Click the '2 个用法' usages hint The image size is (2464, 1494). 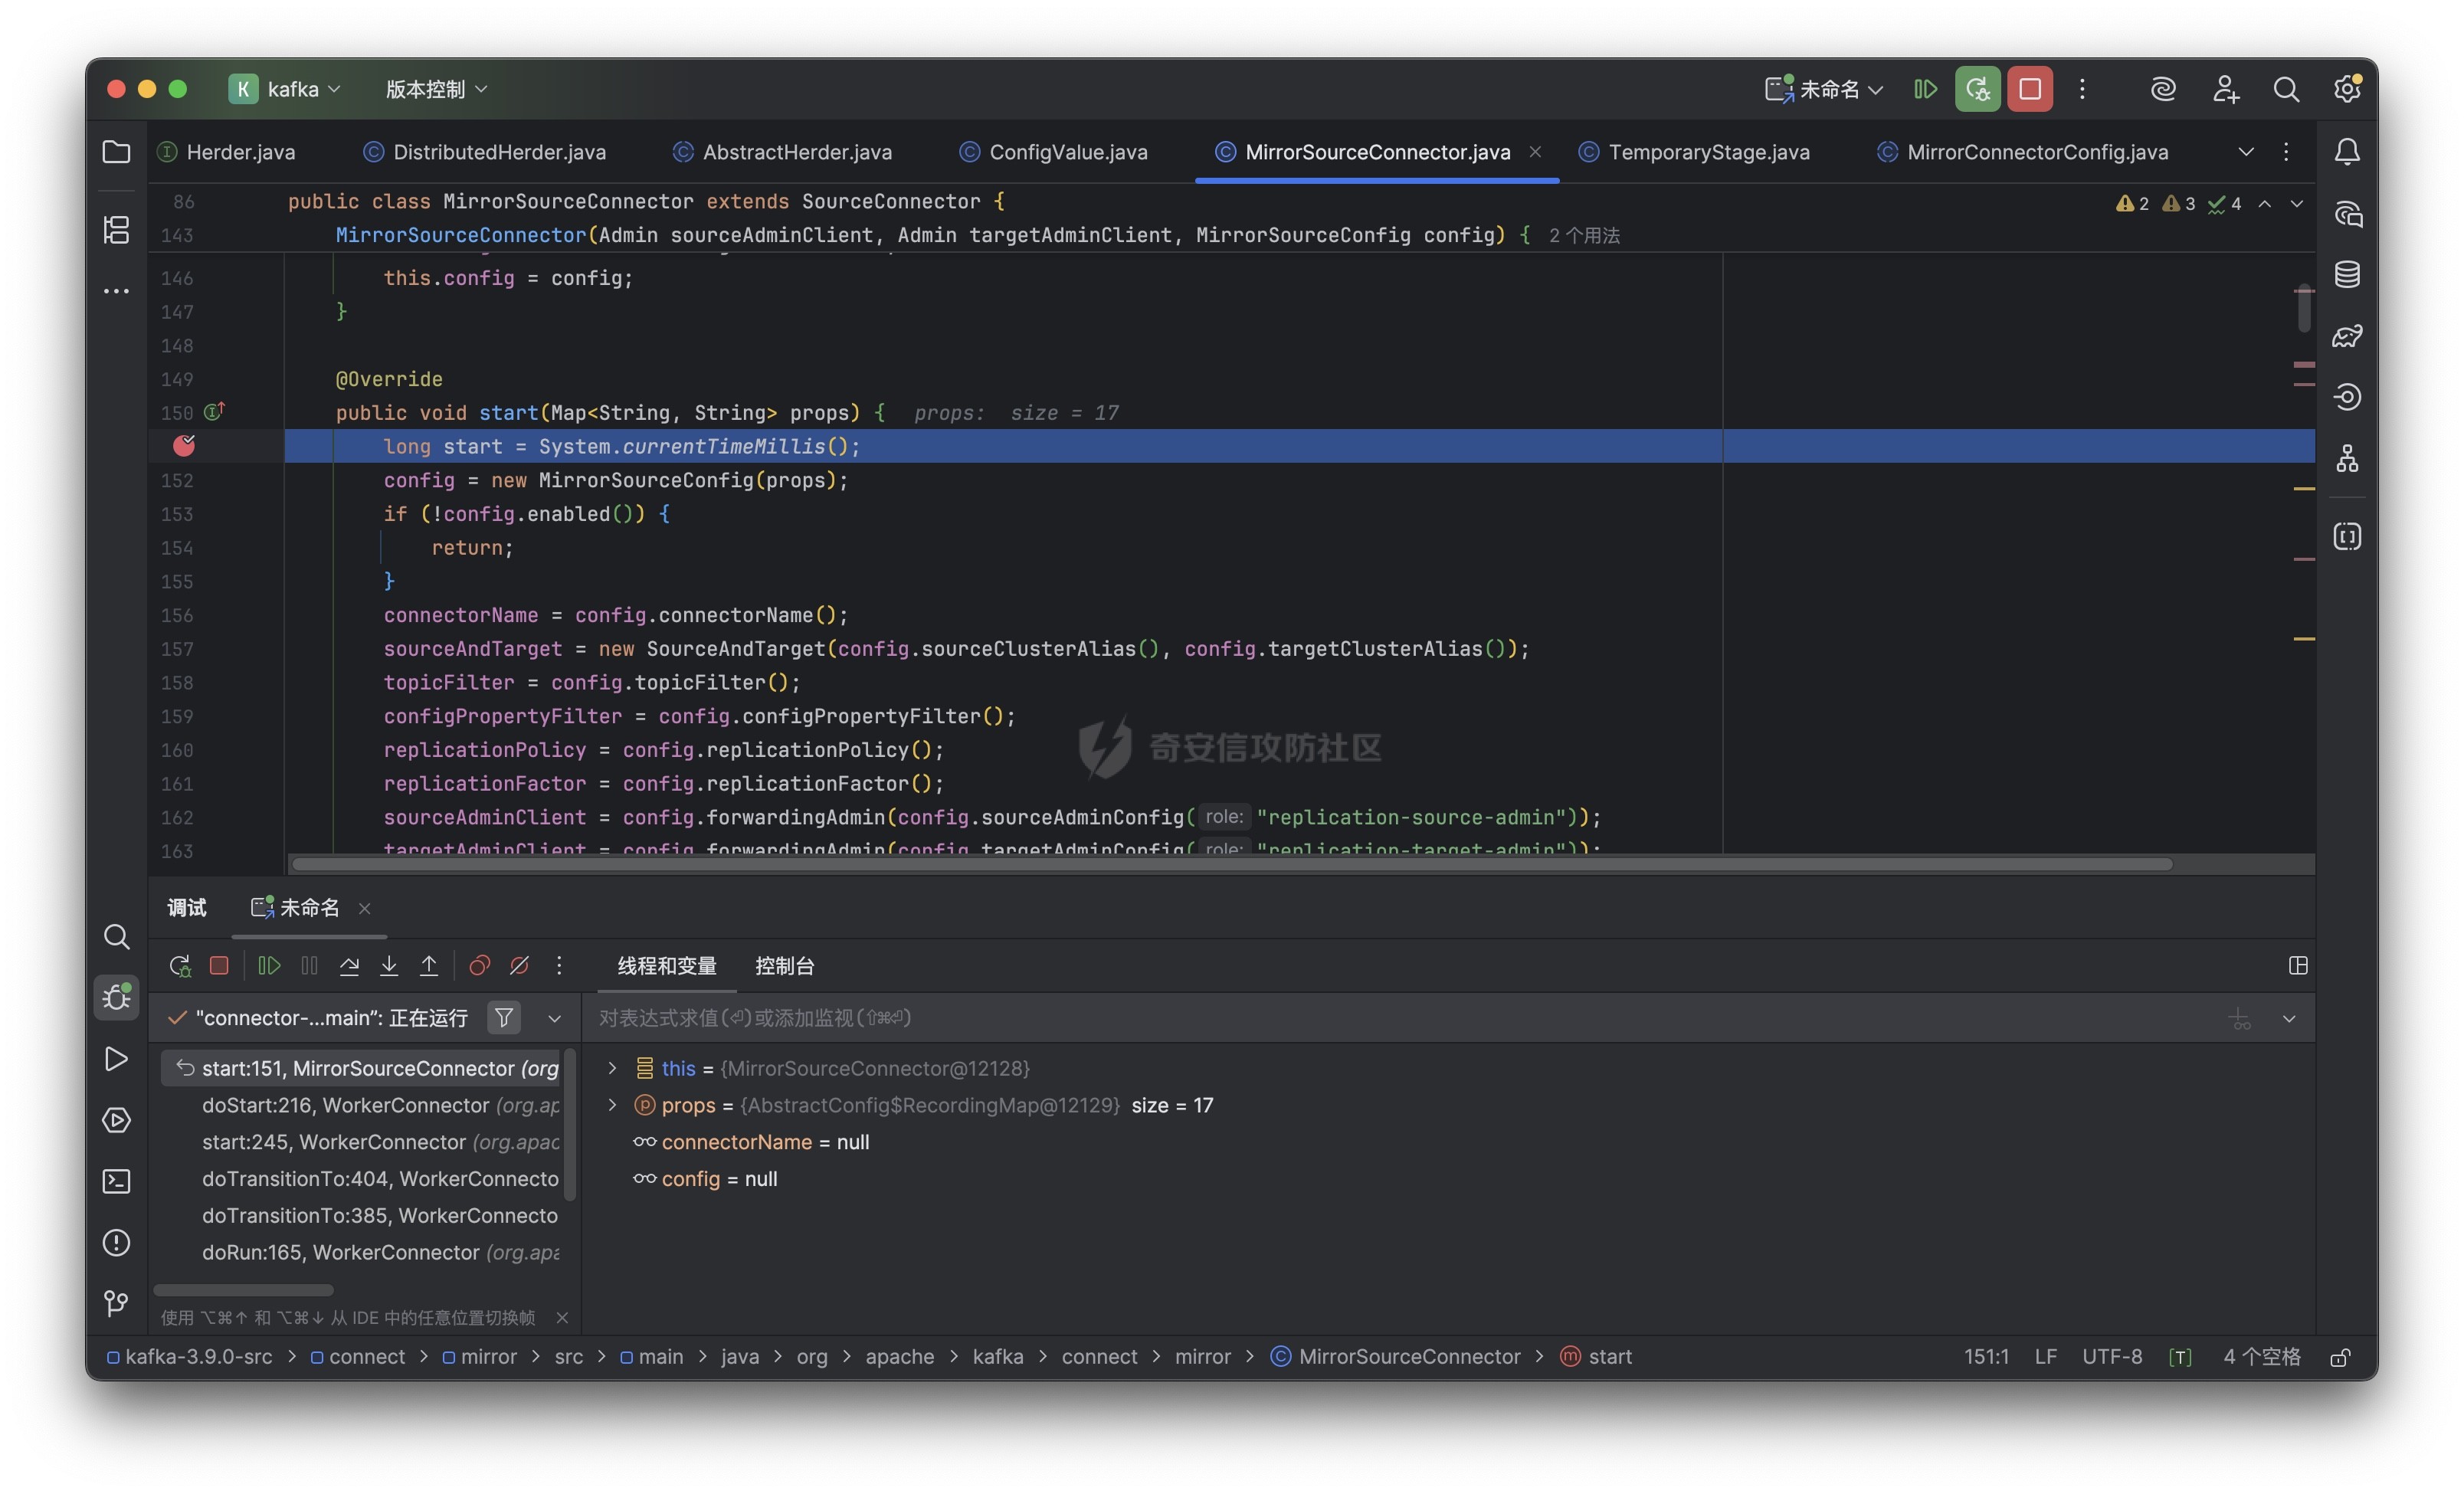[1584, 235]
